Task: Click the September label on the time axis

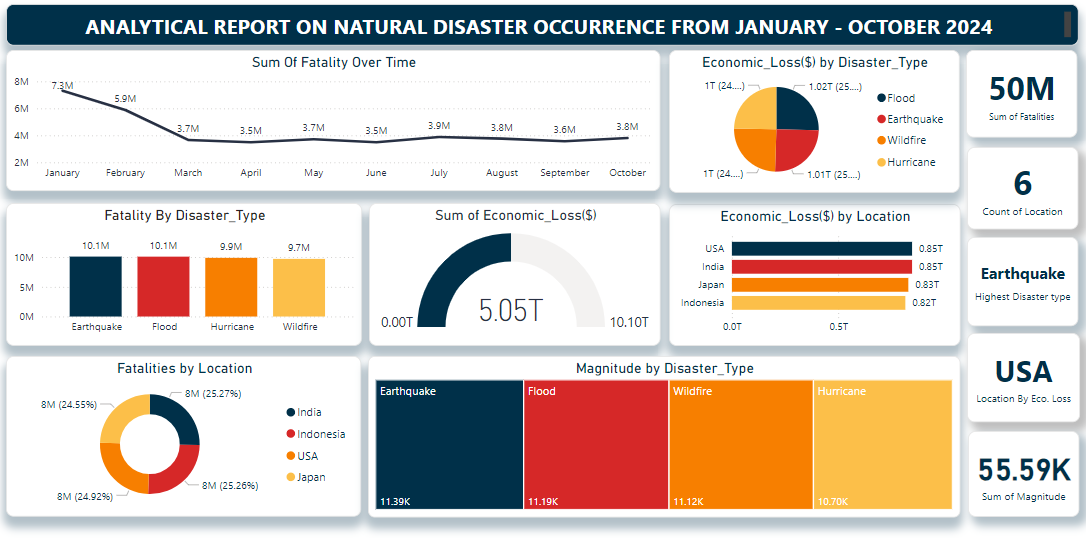Action: click(564, 172)
